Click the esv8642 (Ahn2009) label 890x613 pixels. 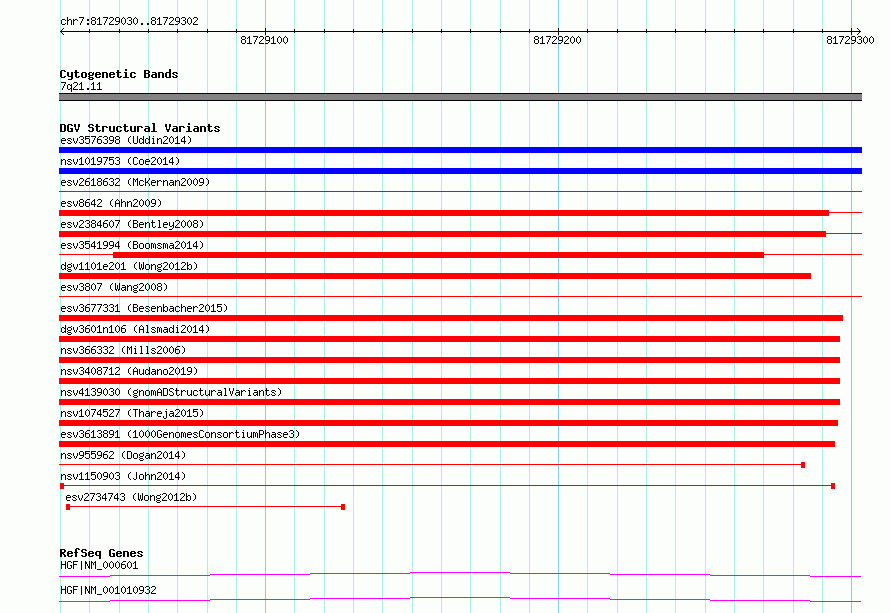111,203
